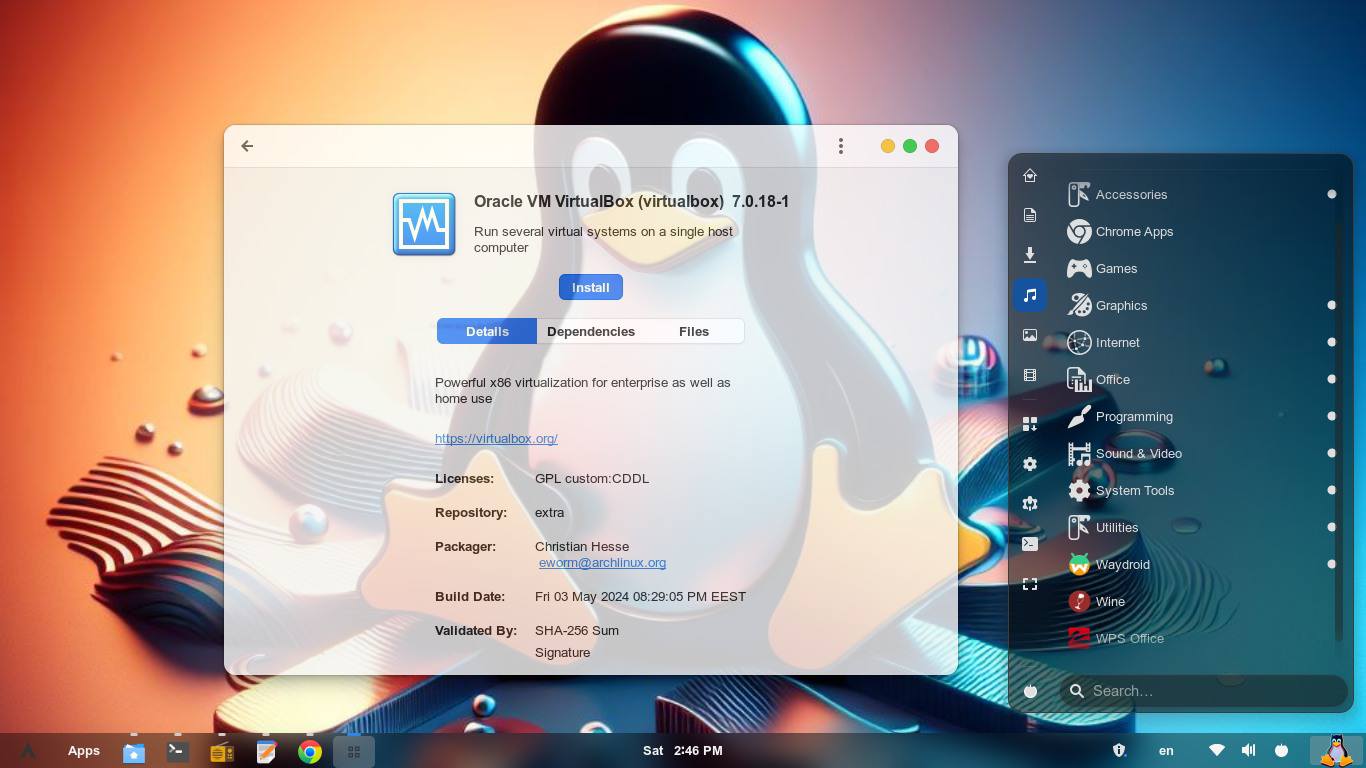The width and height of the screenshot is (1366, 768).
Task: Switch to the Details tab
Action: tap(487, 331)
